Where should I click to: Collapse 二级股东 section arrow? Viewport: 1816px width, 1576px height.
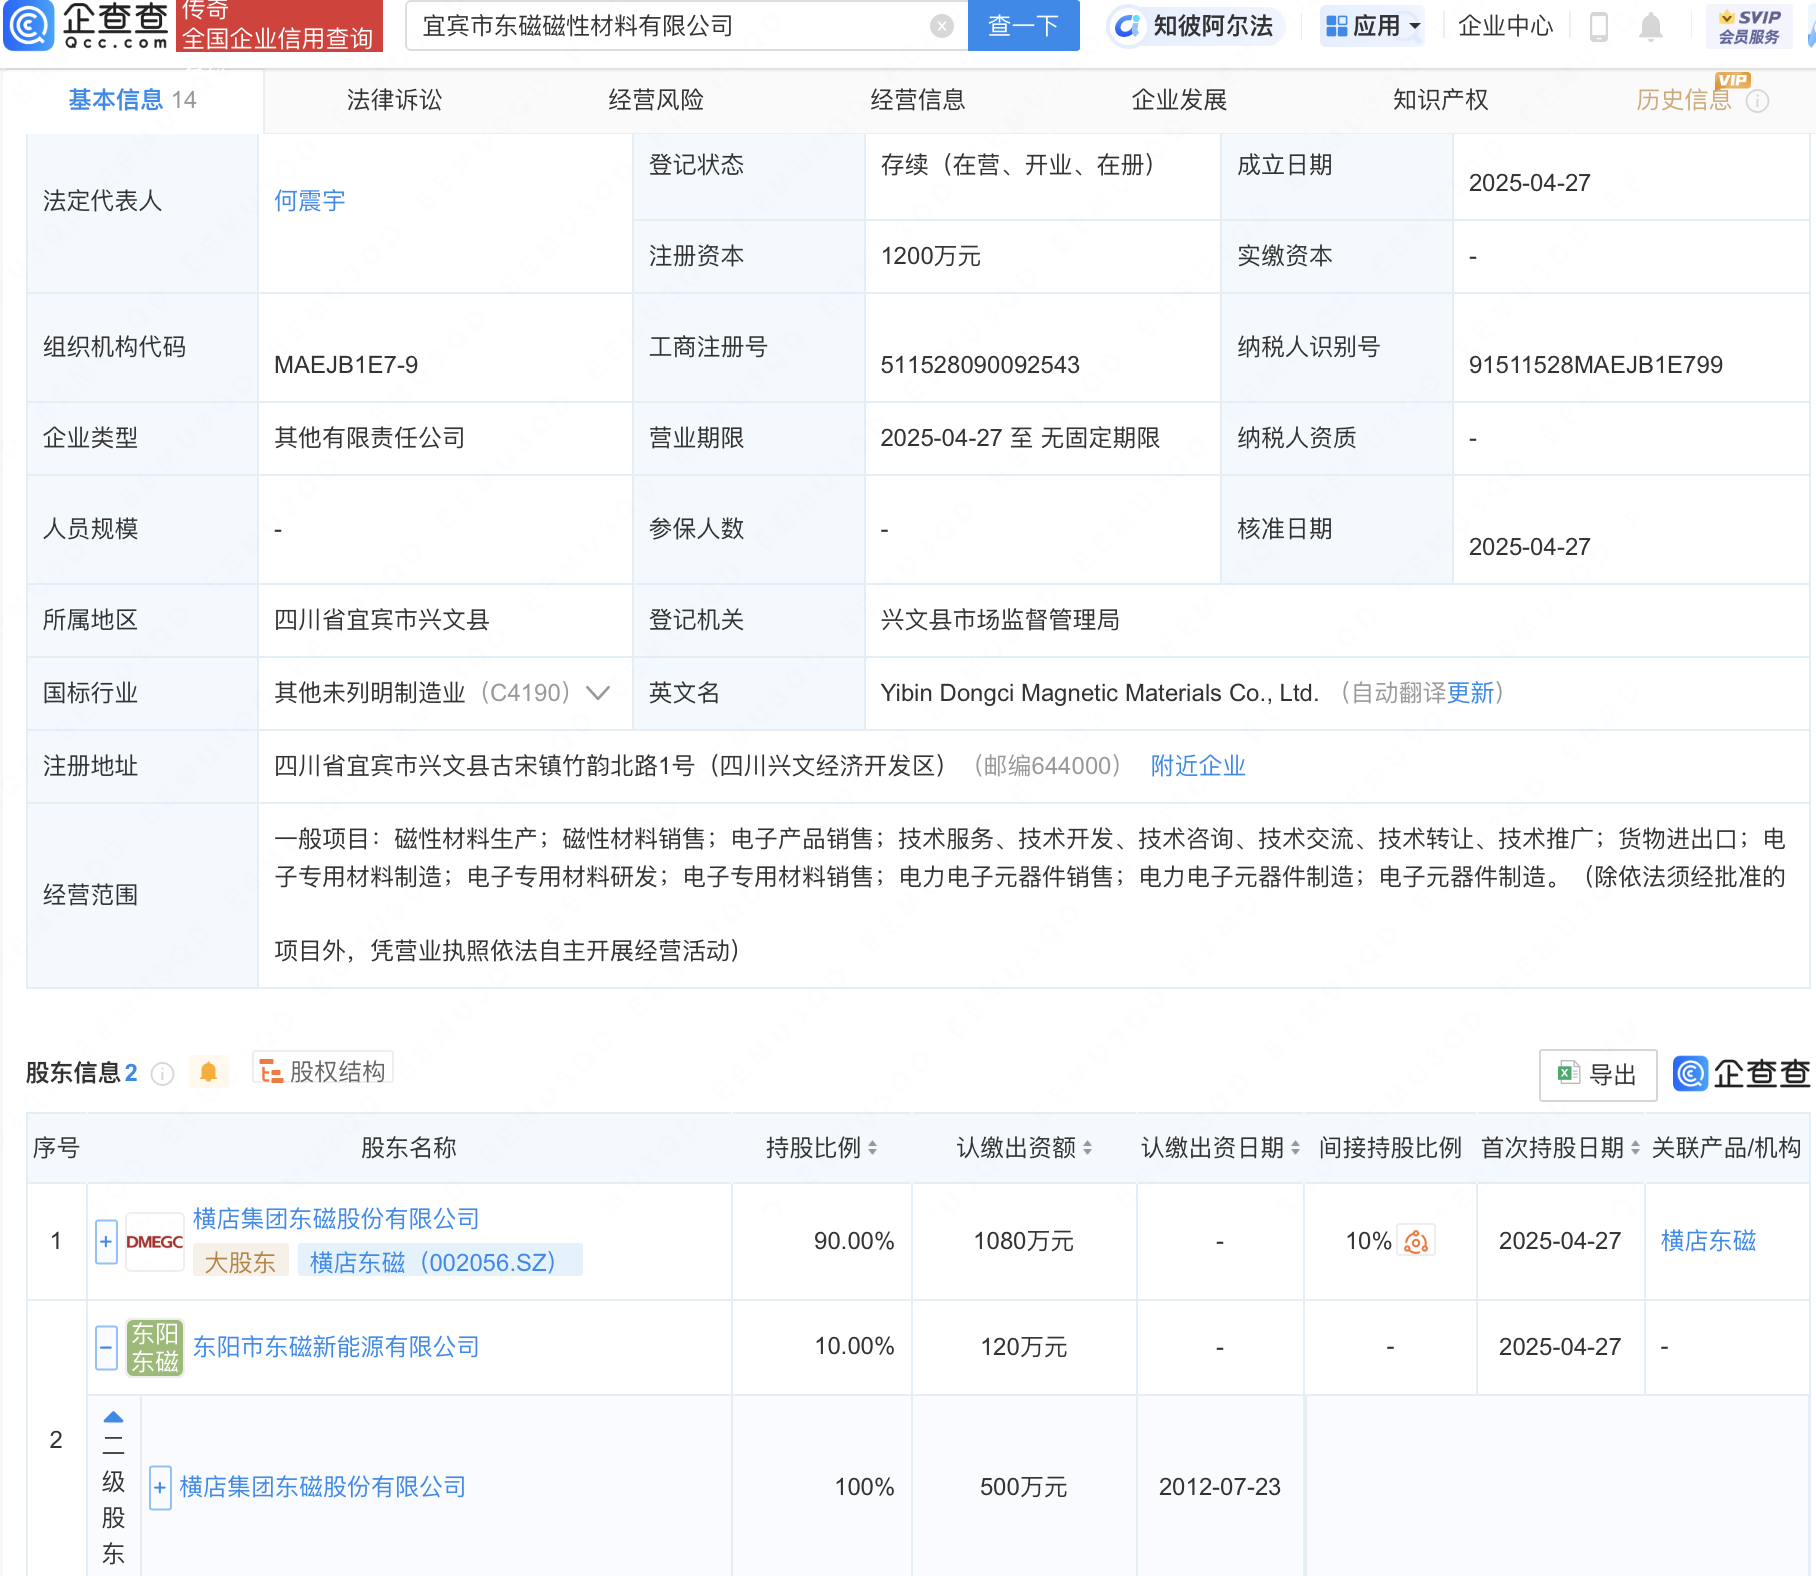click(x=113, y=1416)
